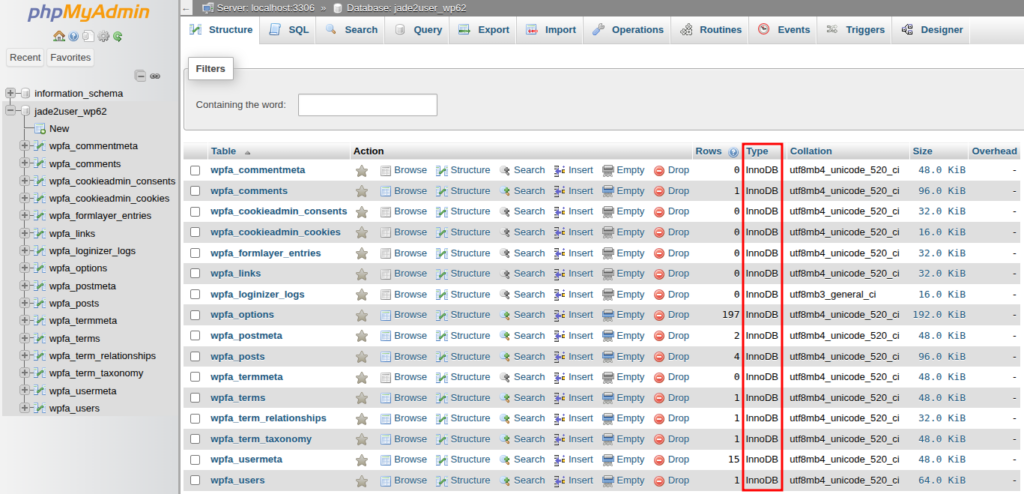The width and height of the screenshot is (1024, 494).
Task: Select the wpfa_cookieadmin_consents row checkbox
Action: 195,212
